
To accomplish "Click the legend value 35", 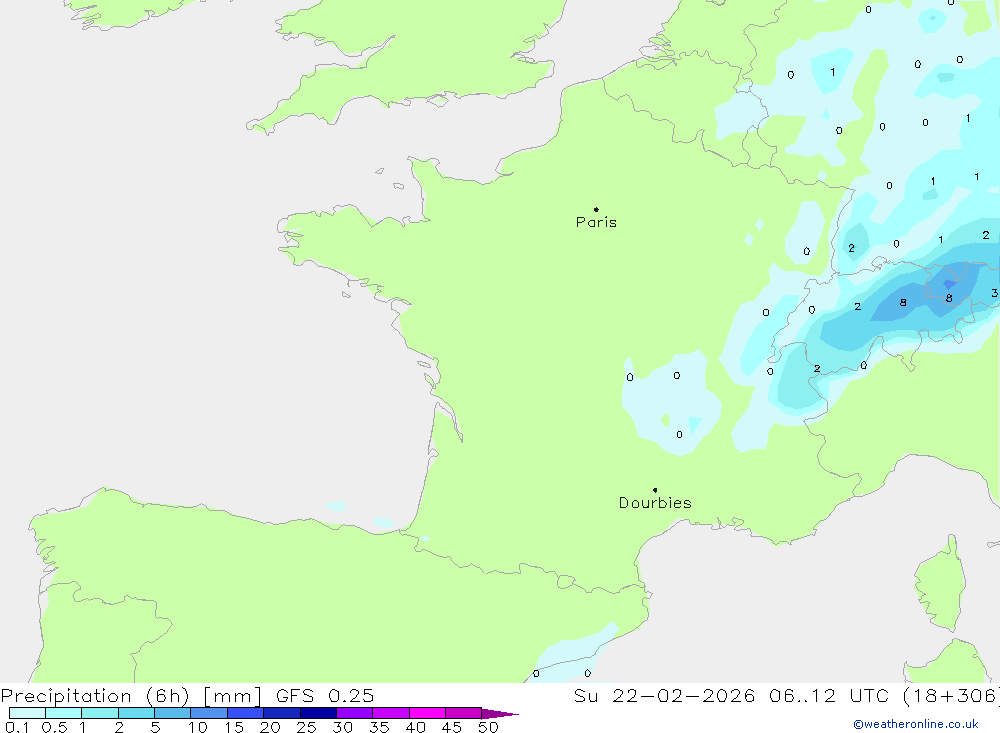I will point(379,727).
